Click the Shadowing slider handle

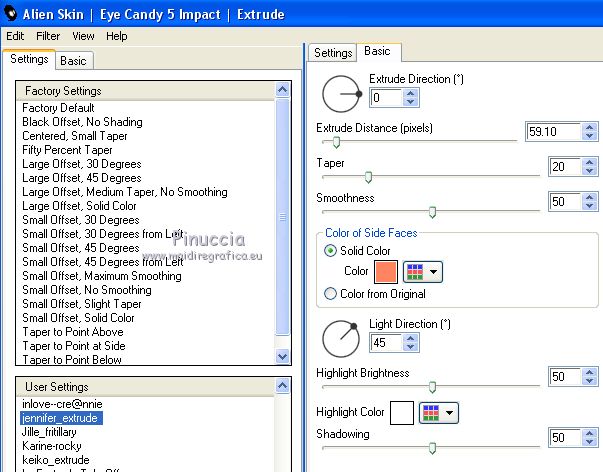tap(432, 448)
